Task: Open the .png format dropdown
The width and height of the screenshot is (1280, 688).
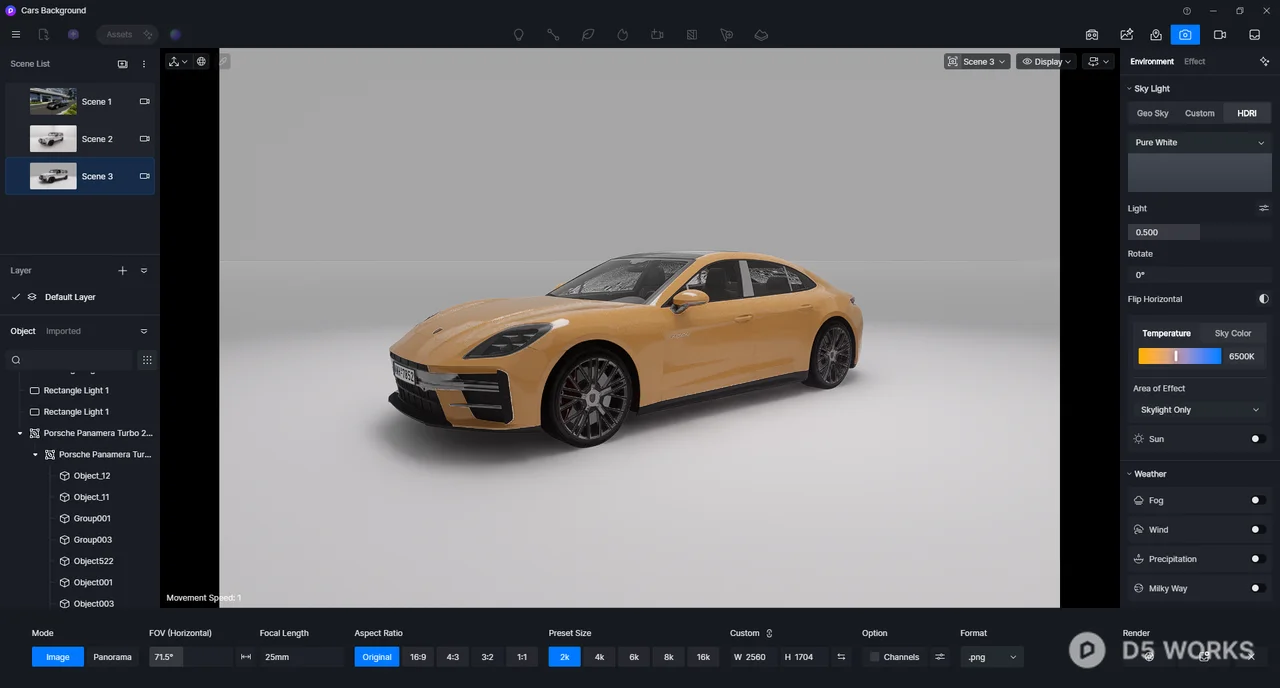Action: 992,657
